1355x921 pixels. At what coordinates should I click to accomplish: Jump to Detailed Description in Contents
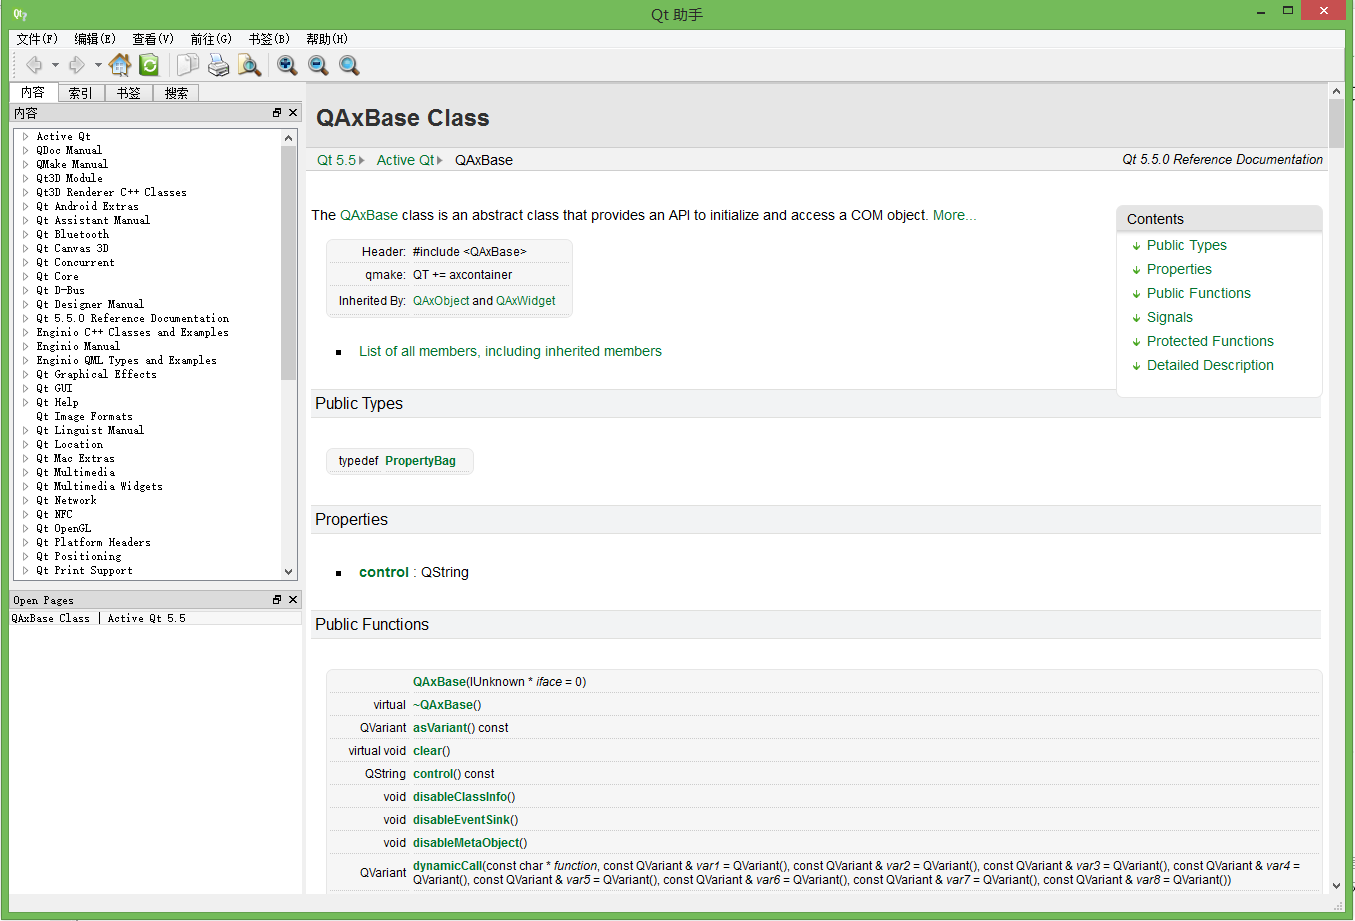[x=1210, y=365]
